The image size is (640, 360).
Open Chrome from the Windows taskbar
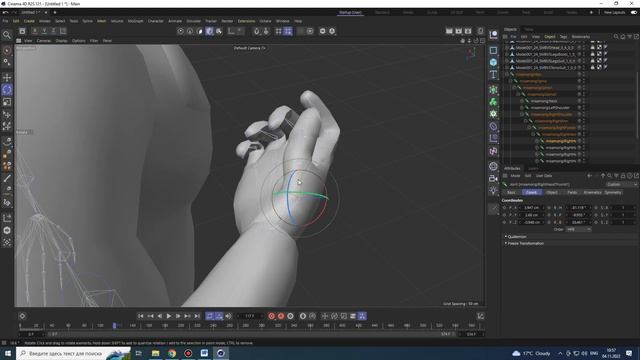pos(172,353)
